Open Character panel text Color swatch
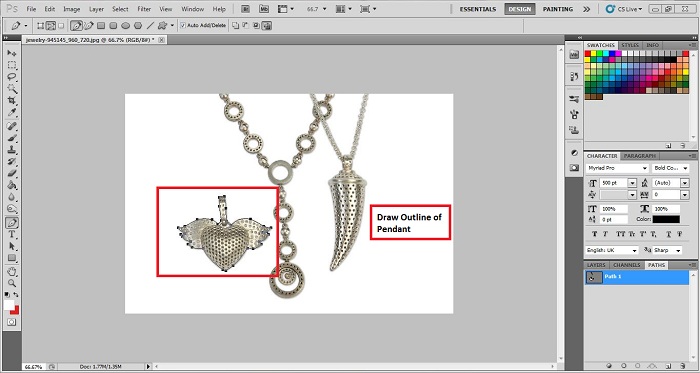The width and height of the screenshot is (700, 373). [x=666, y=219]
